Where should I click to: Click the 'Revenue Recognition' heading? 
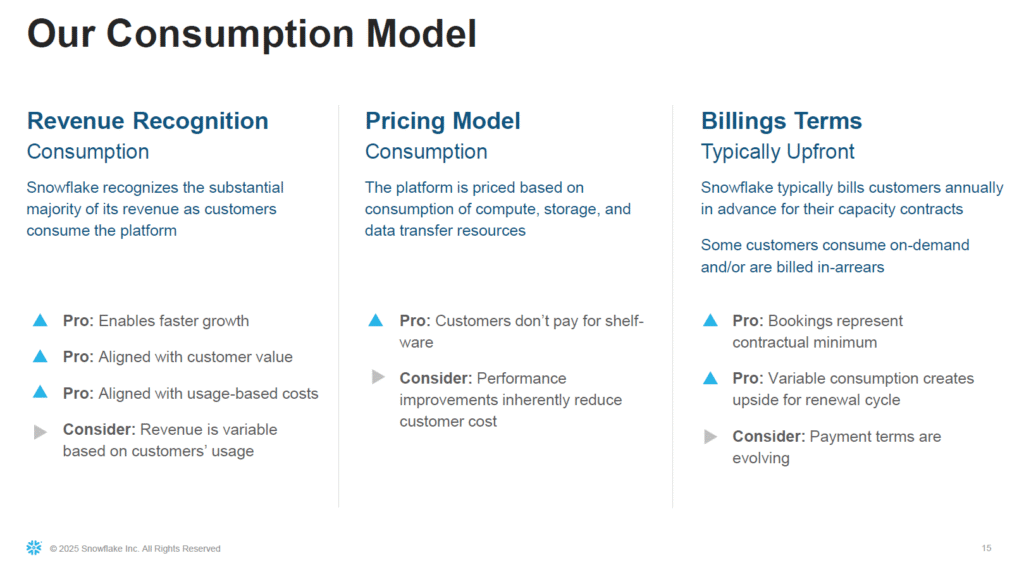tap(148, 121)
